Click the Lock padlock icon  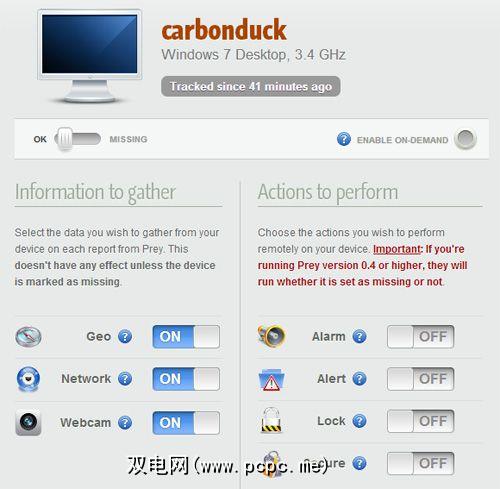coord(271,420)
